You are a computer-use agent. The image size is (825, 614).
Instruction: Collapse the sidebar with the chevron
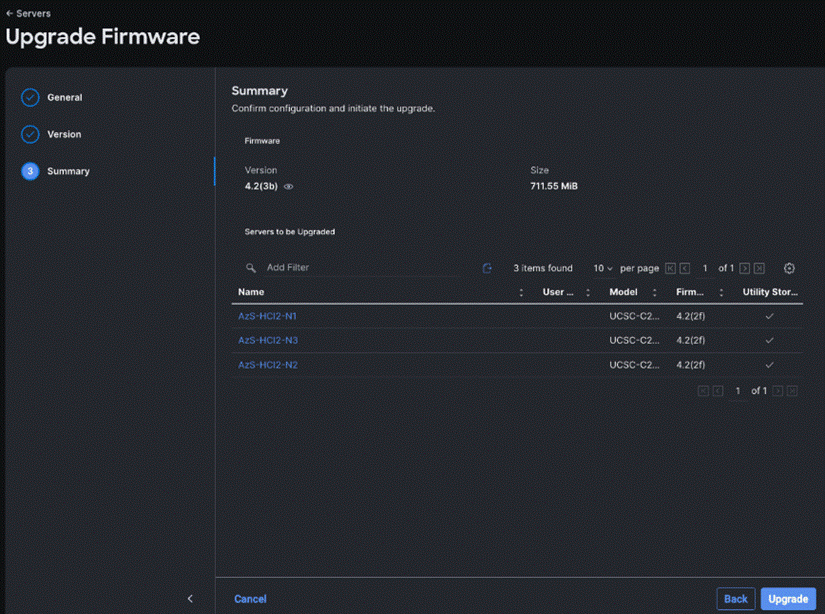pos(190,598)
